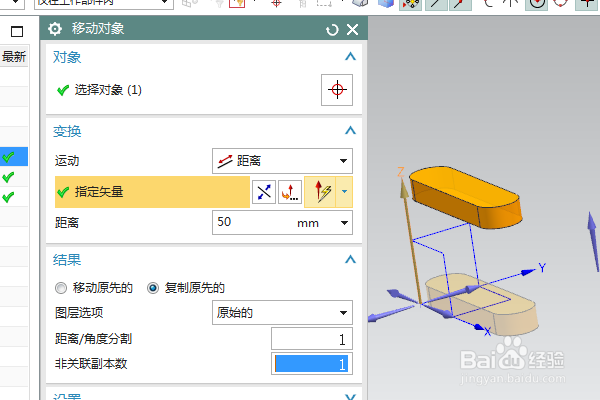Open the vector dialog icon
Image resolution: width=600 pixels, height=400 pixels.
pyautogui.click(x=290, y=192)
